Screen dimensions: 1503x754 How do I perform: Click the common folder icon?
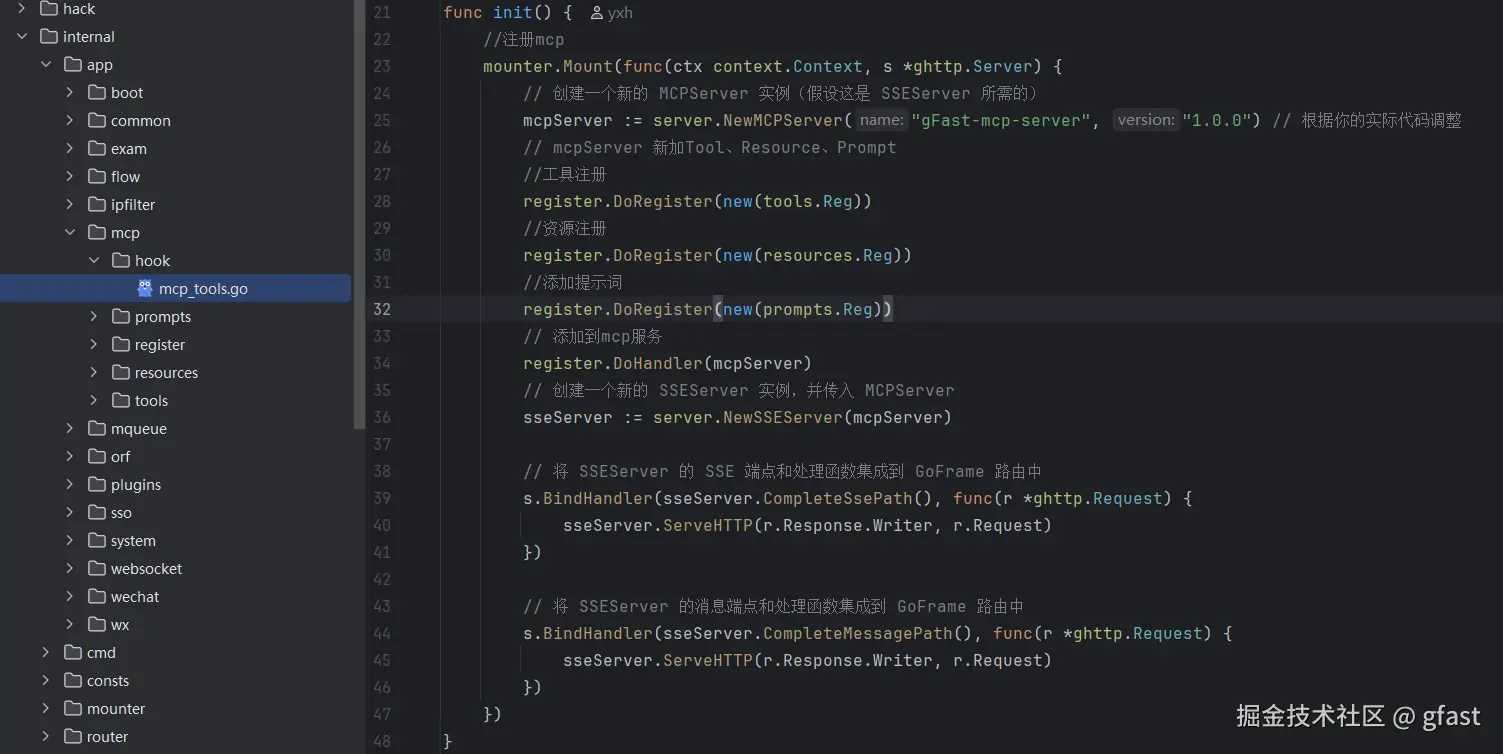pyautogui.click(x=97, y=121)
